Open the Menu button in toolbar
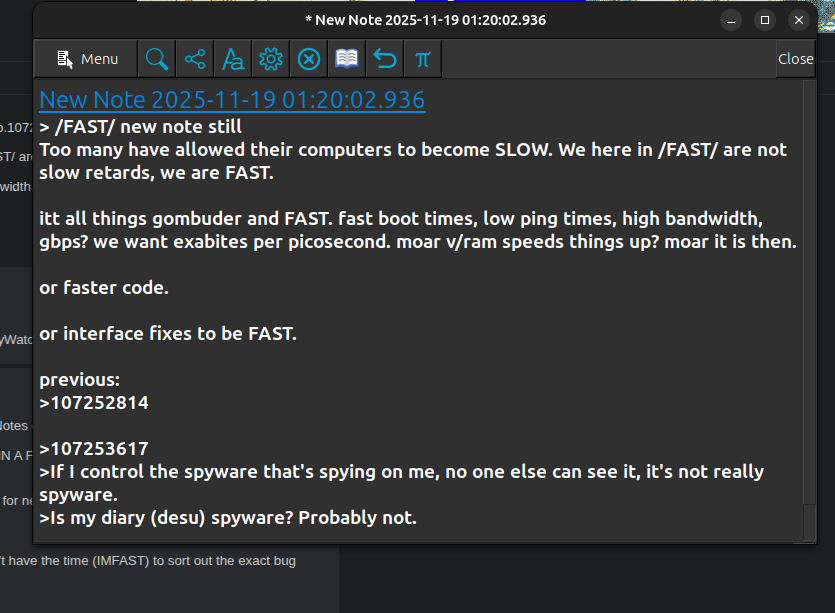 (86, 59)
